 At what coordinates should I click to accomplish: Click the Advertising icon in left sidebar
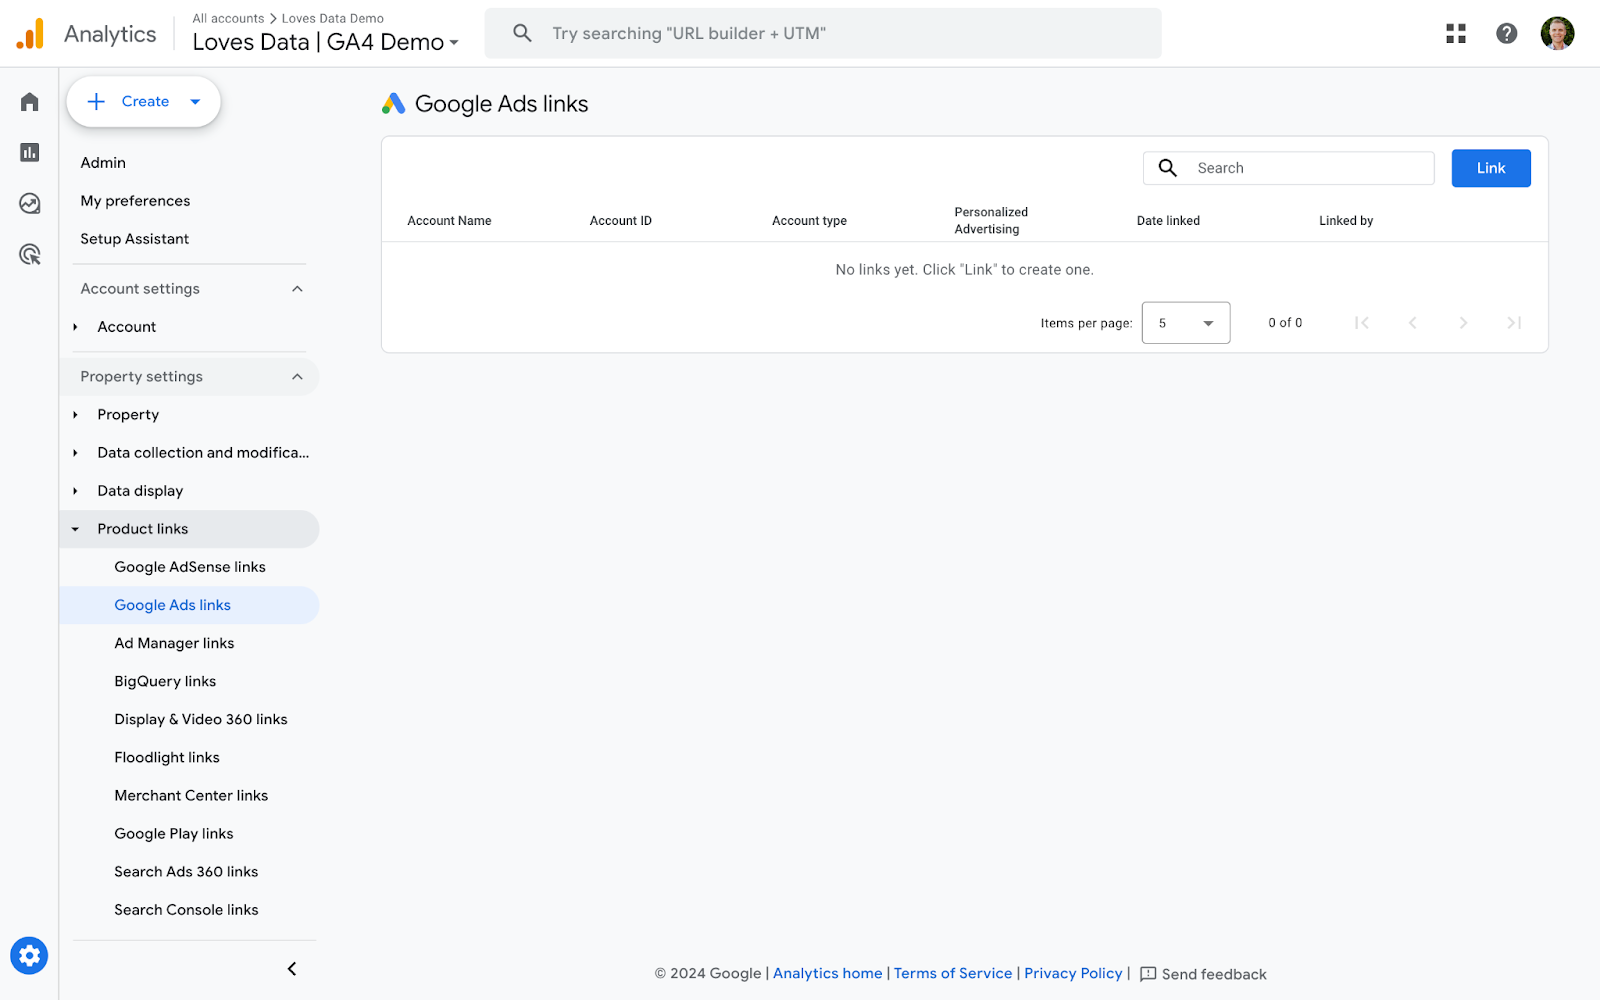pyautogui.click(x=29, y=254)
